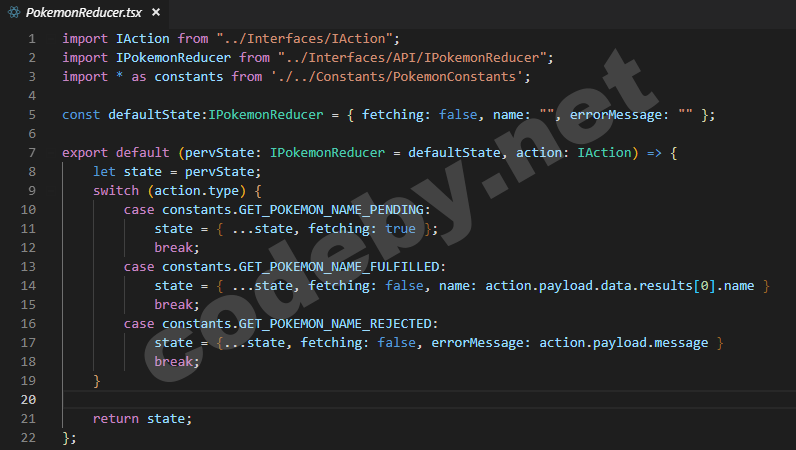This screenshot has width=796, height=450.
Task: Click line number 7 in gutter
Action: pyautogui.click(x=32, y=153)
